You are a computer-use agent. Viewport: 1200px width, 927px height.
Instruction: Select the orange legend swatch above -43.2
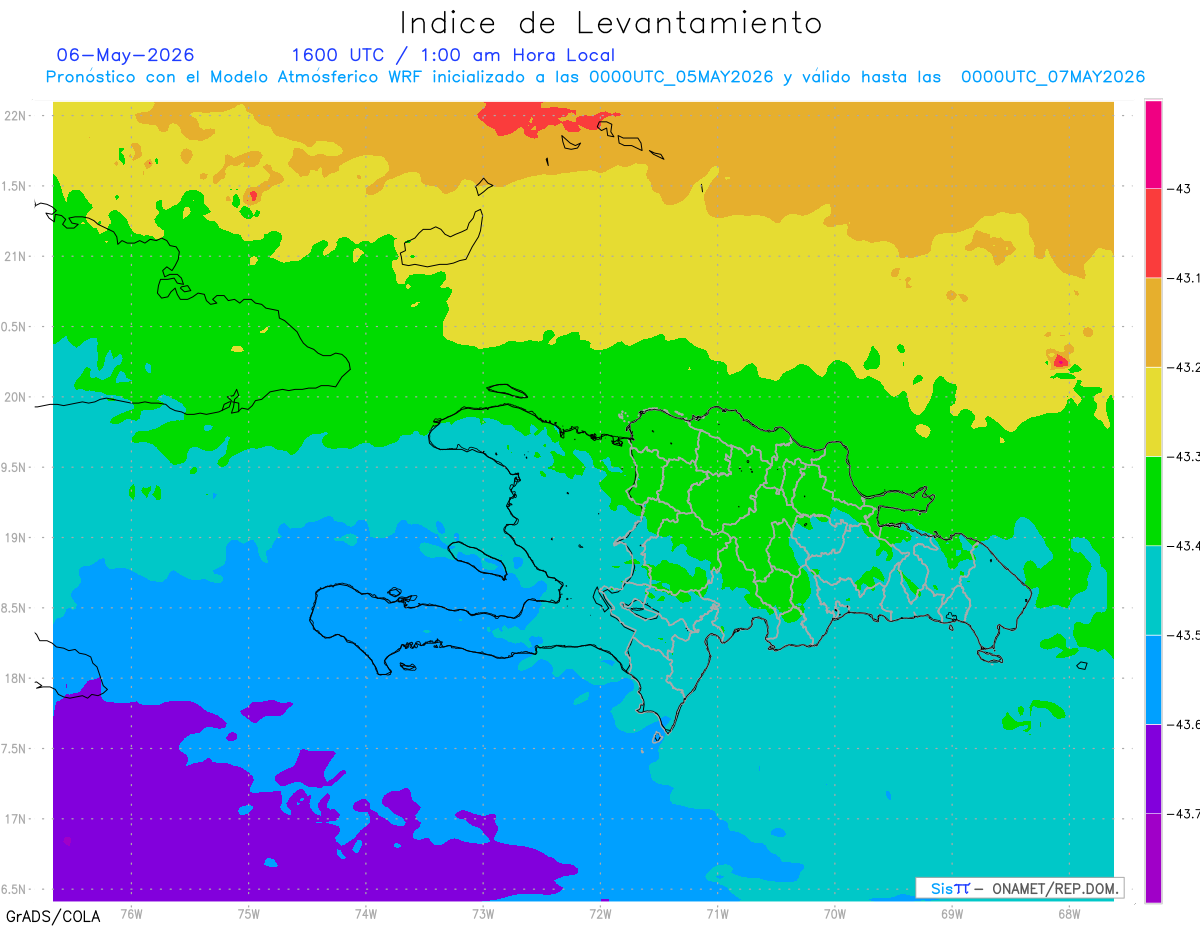[x=1153, y=322]
